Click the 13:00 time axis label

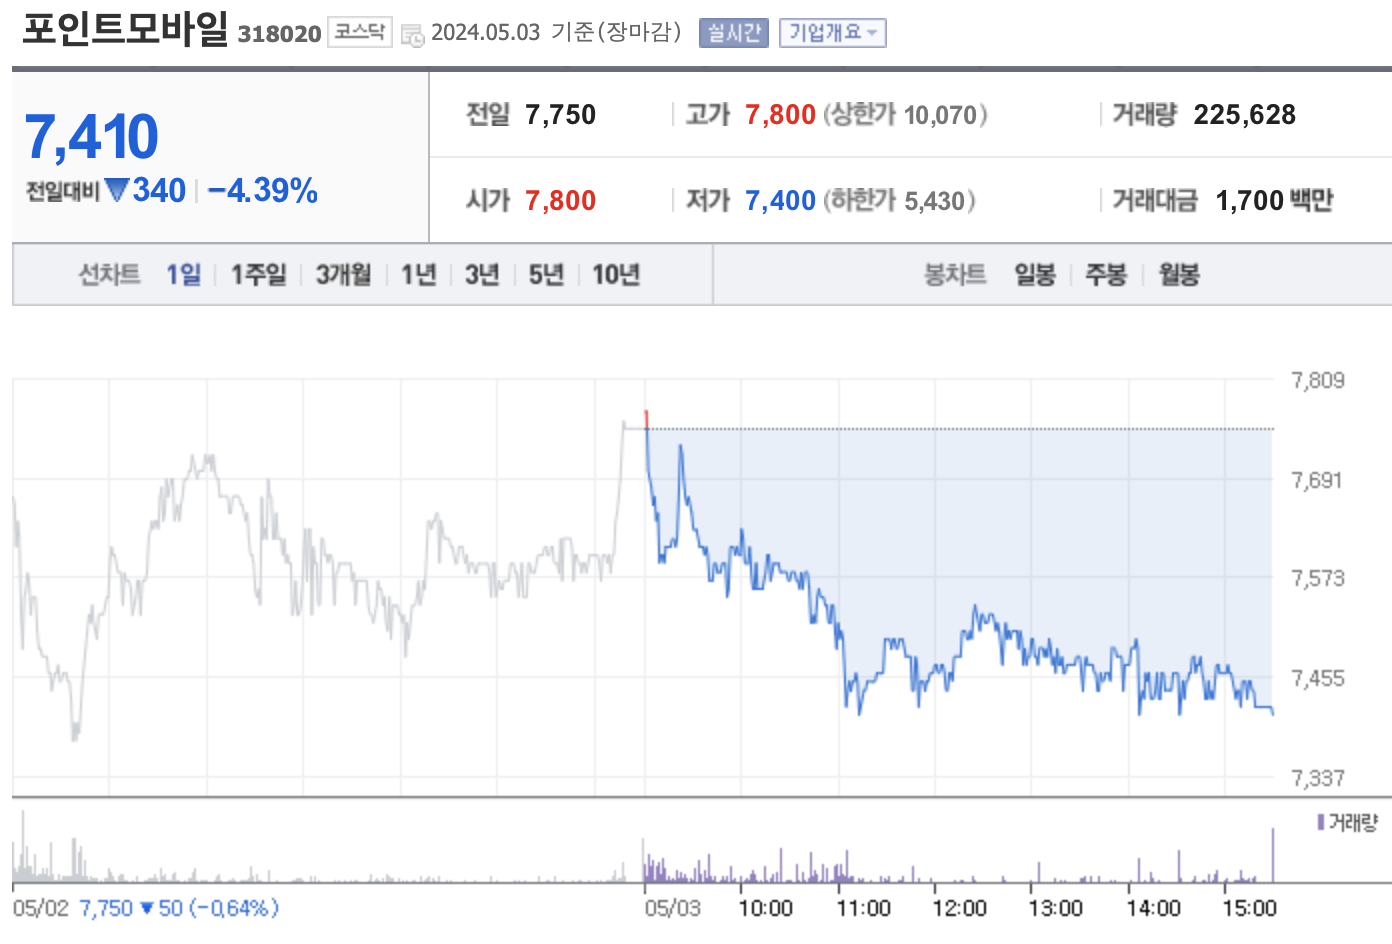(1056, 908)
